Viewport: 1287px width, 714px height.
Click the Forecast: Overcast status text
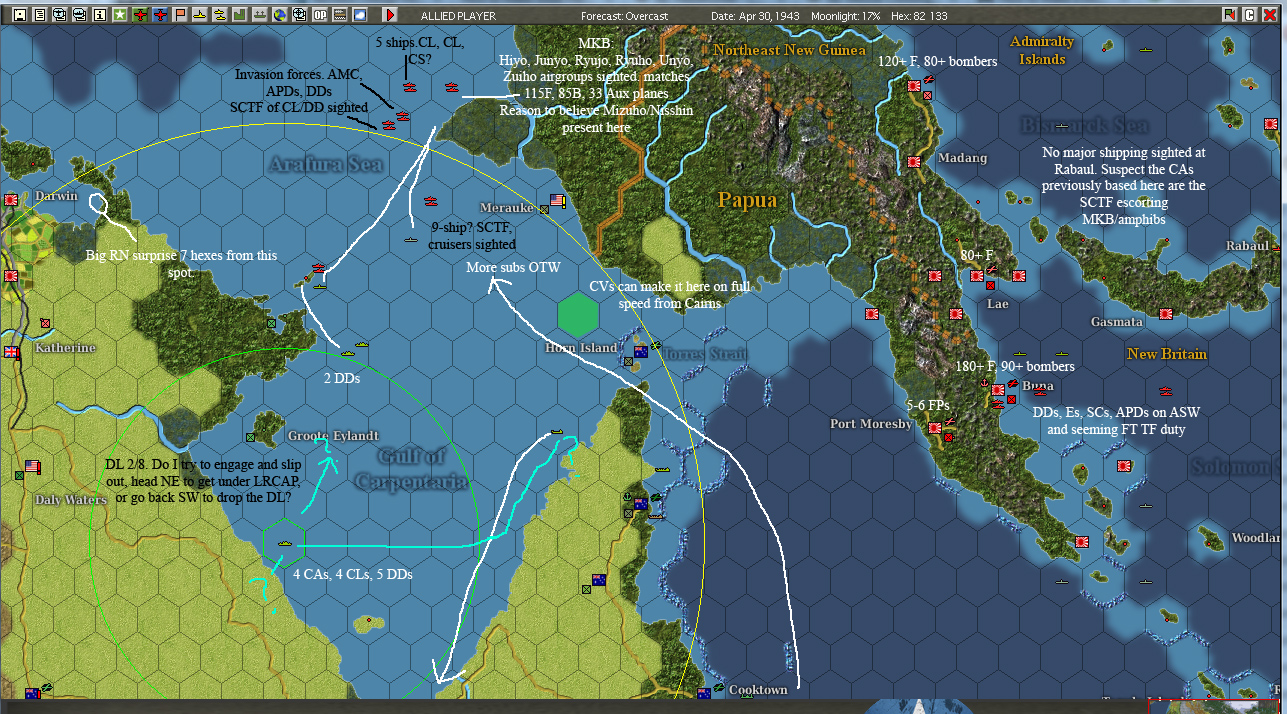click(x=624, y=16)
